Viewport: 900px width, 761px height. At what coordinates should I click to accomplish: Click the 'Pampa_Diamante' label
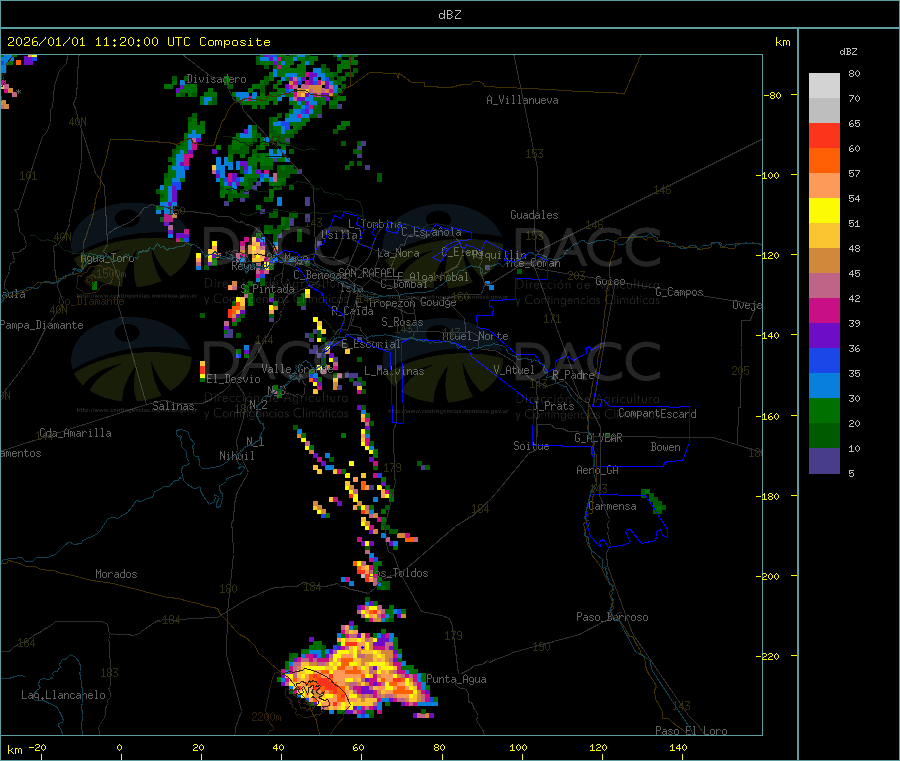42,325
